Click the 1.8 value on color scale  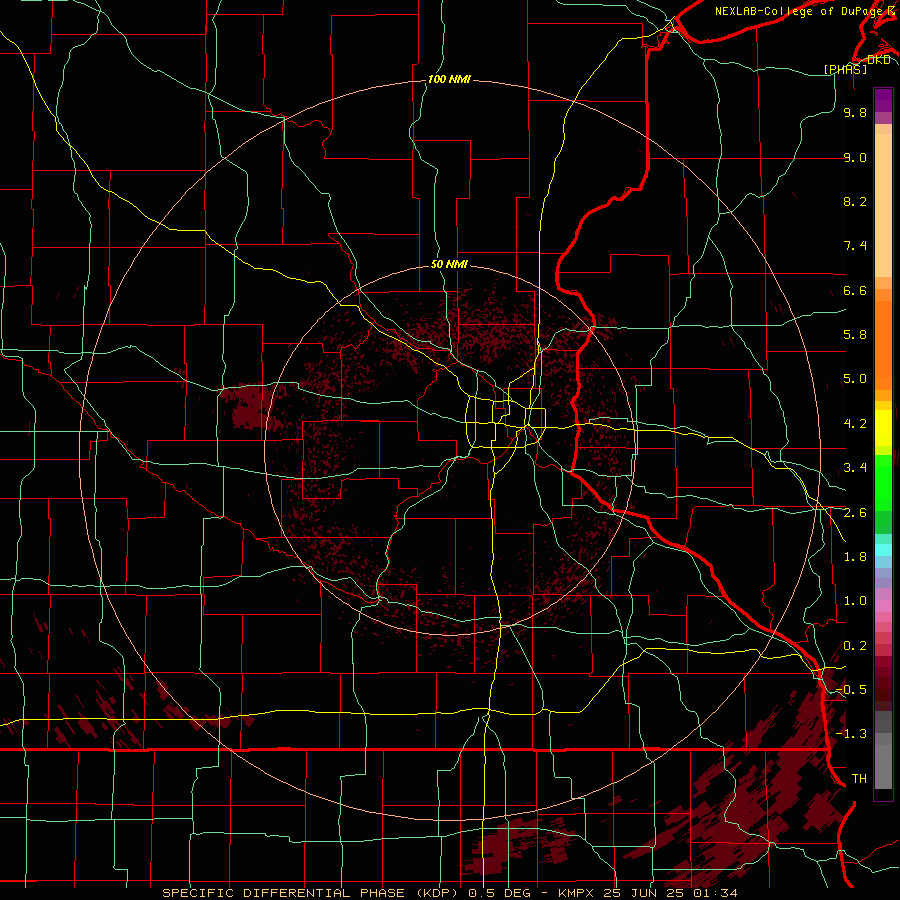click(855, 557)
